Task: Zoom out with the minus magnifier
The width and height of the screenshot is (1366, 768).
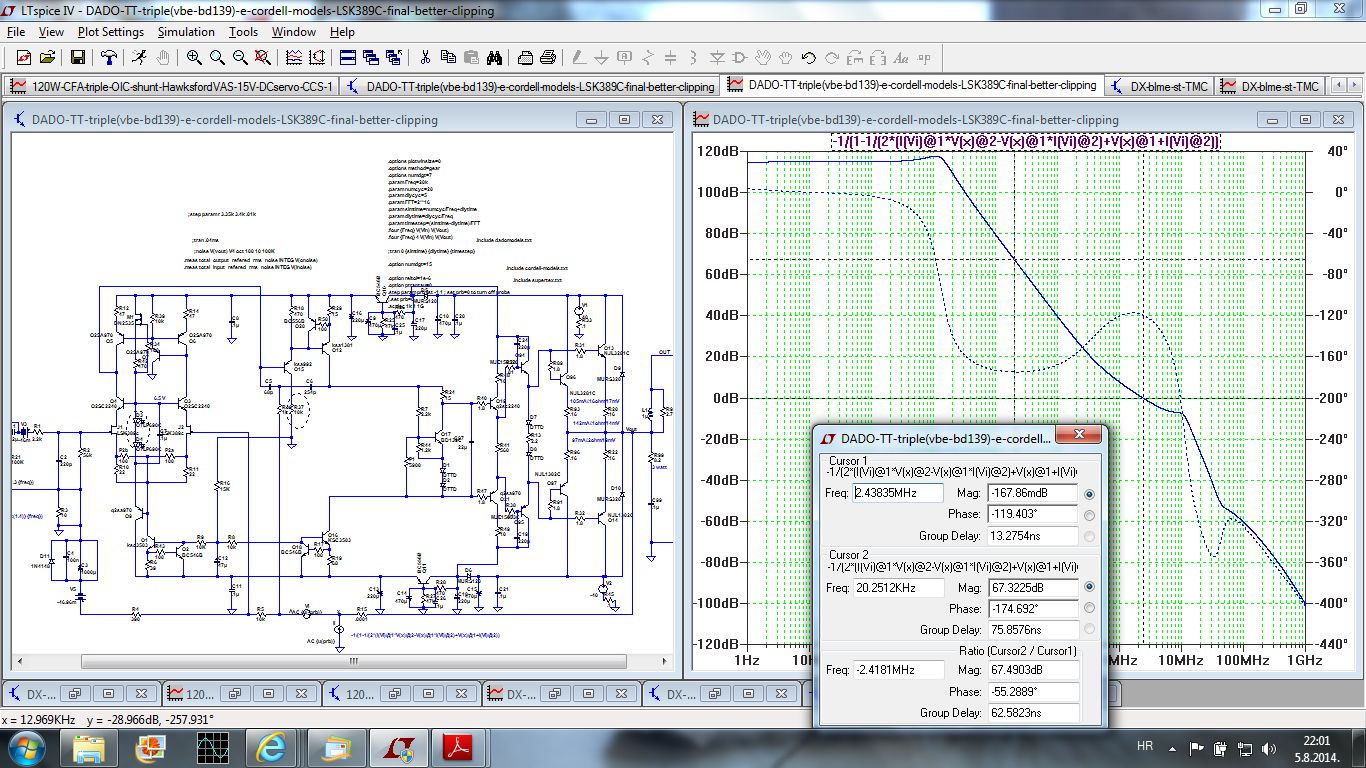Action: pos(240,57)
